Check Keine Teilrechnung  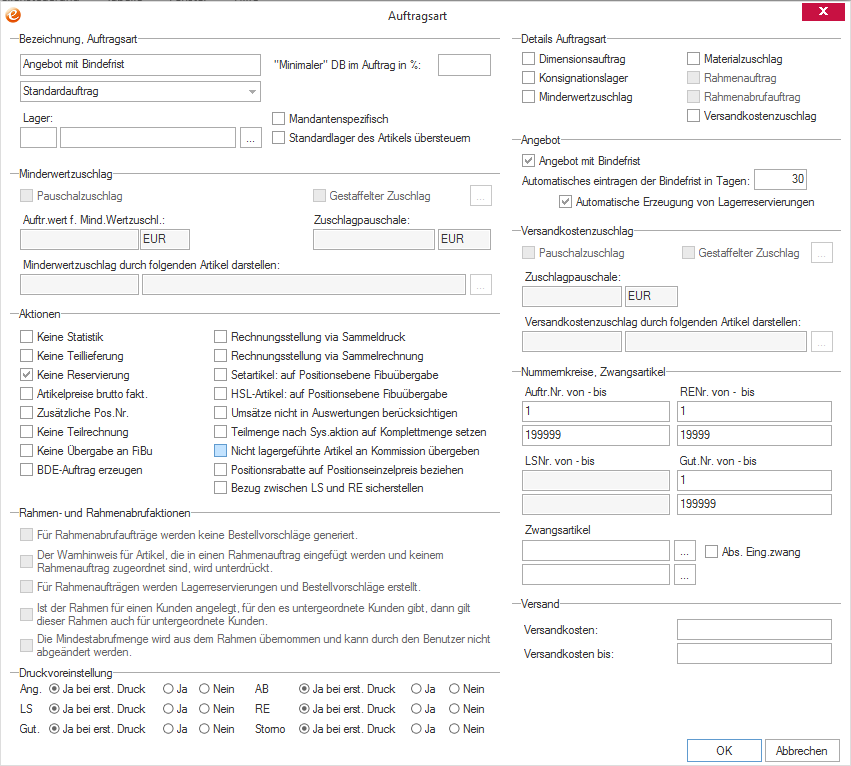coord(27,432)
